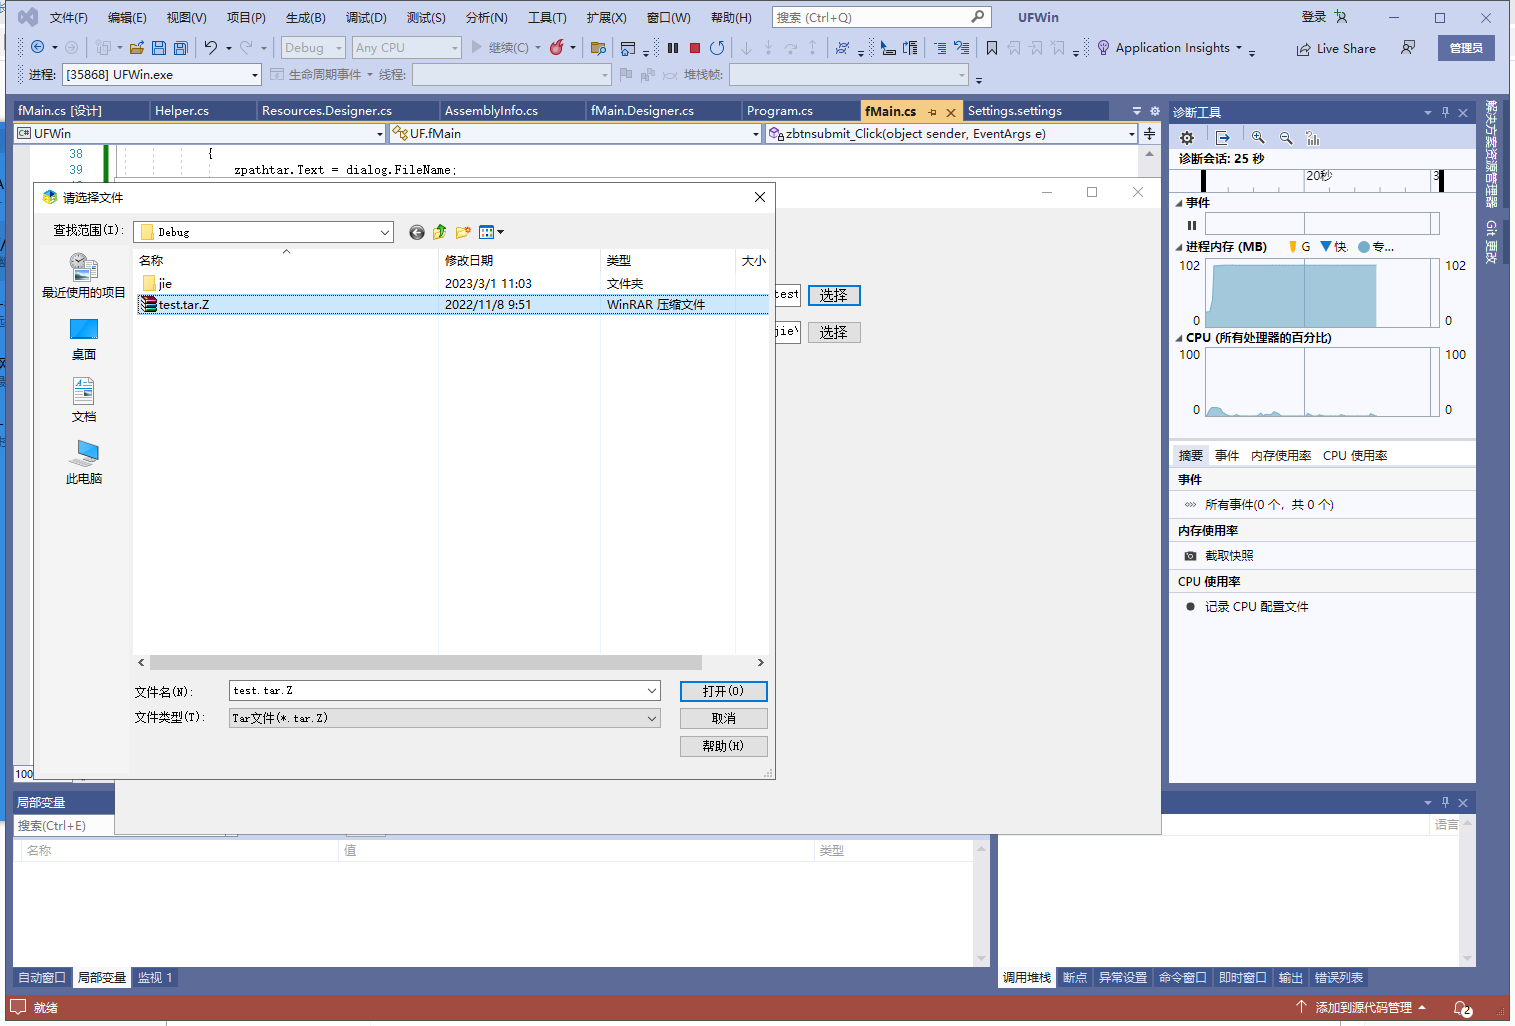
Task: Collapse the CPU usage graph section
Action: tap(1179, 338)
